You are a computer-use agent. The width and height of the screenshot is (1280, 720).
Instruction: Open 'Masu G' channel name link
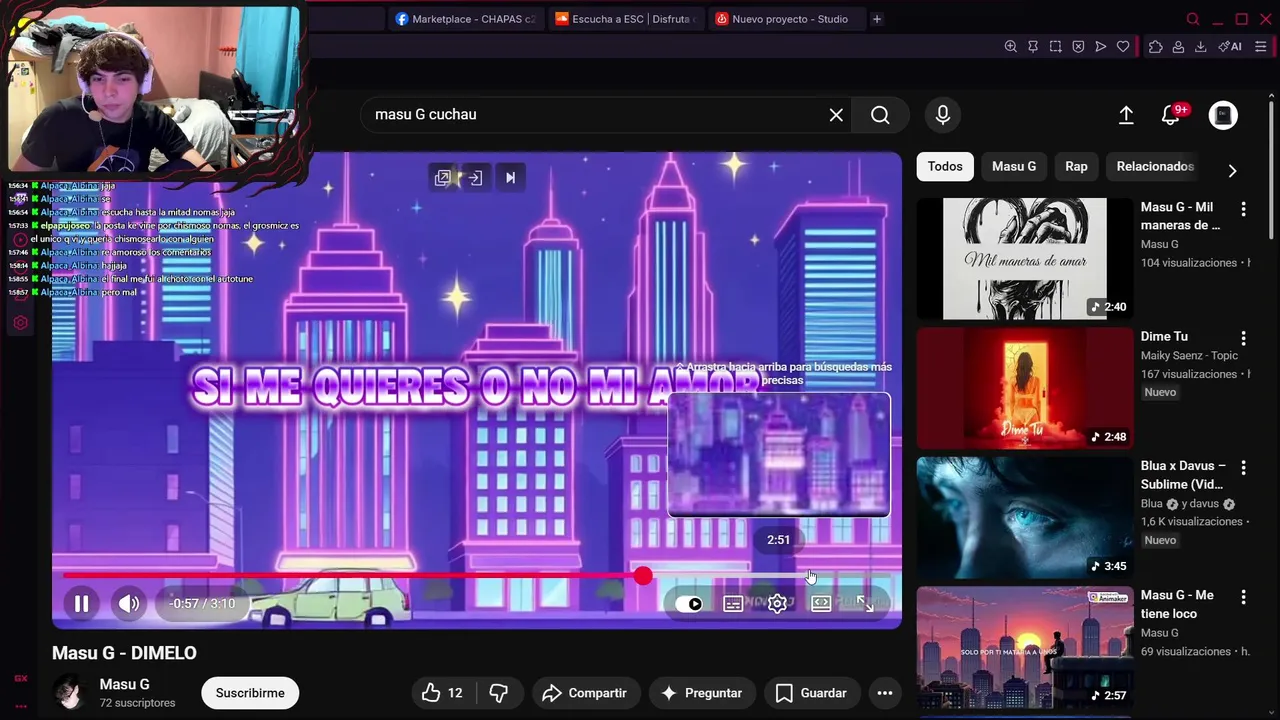pos(124,684)
